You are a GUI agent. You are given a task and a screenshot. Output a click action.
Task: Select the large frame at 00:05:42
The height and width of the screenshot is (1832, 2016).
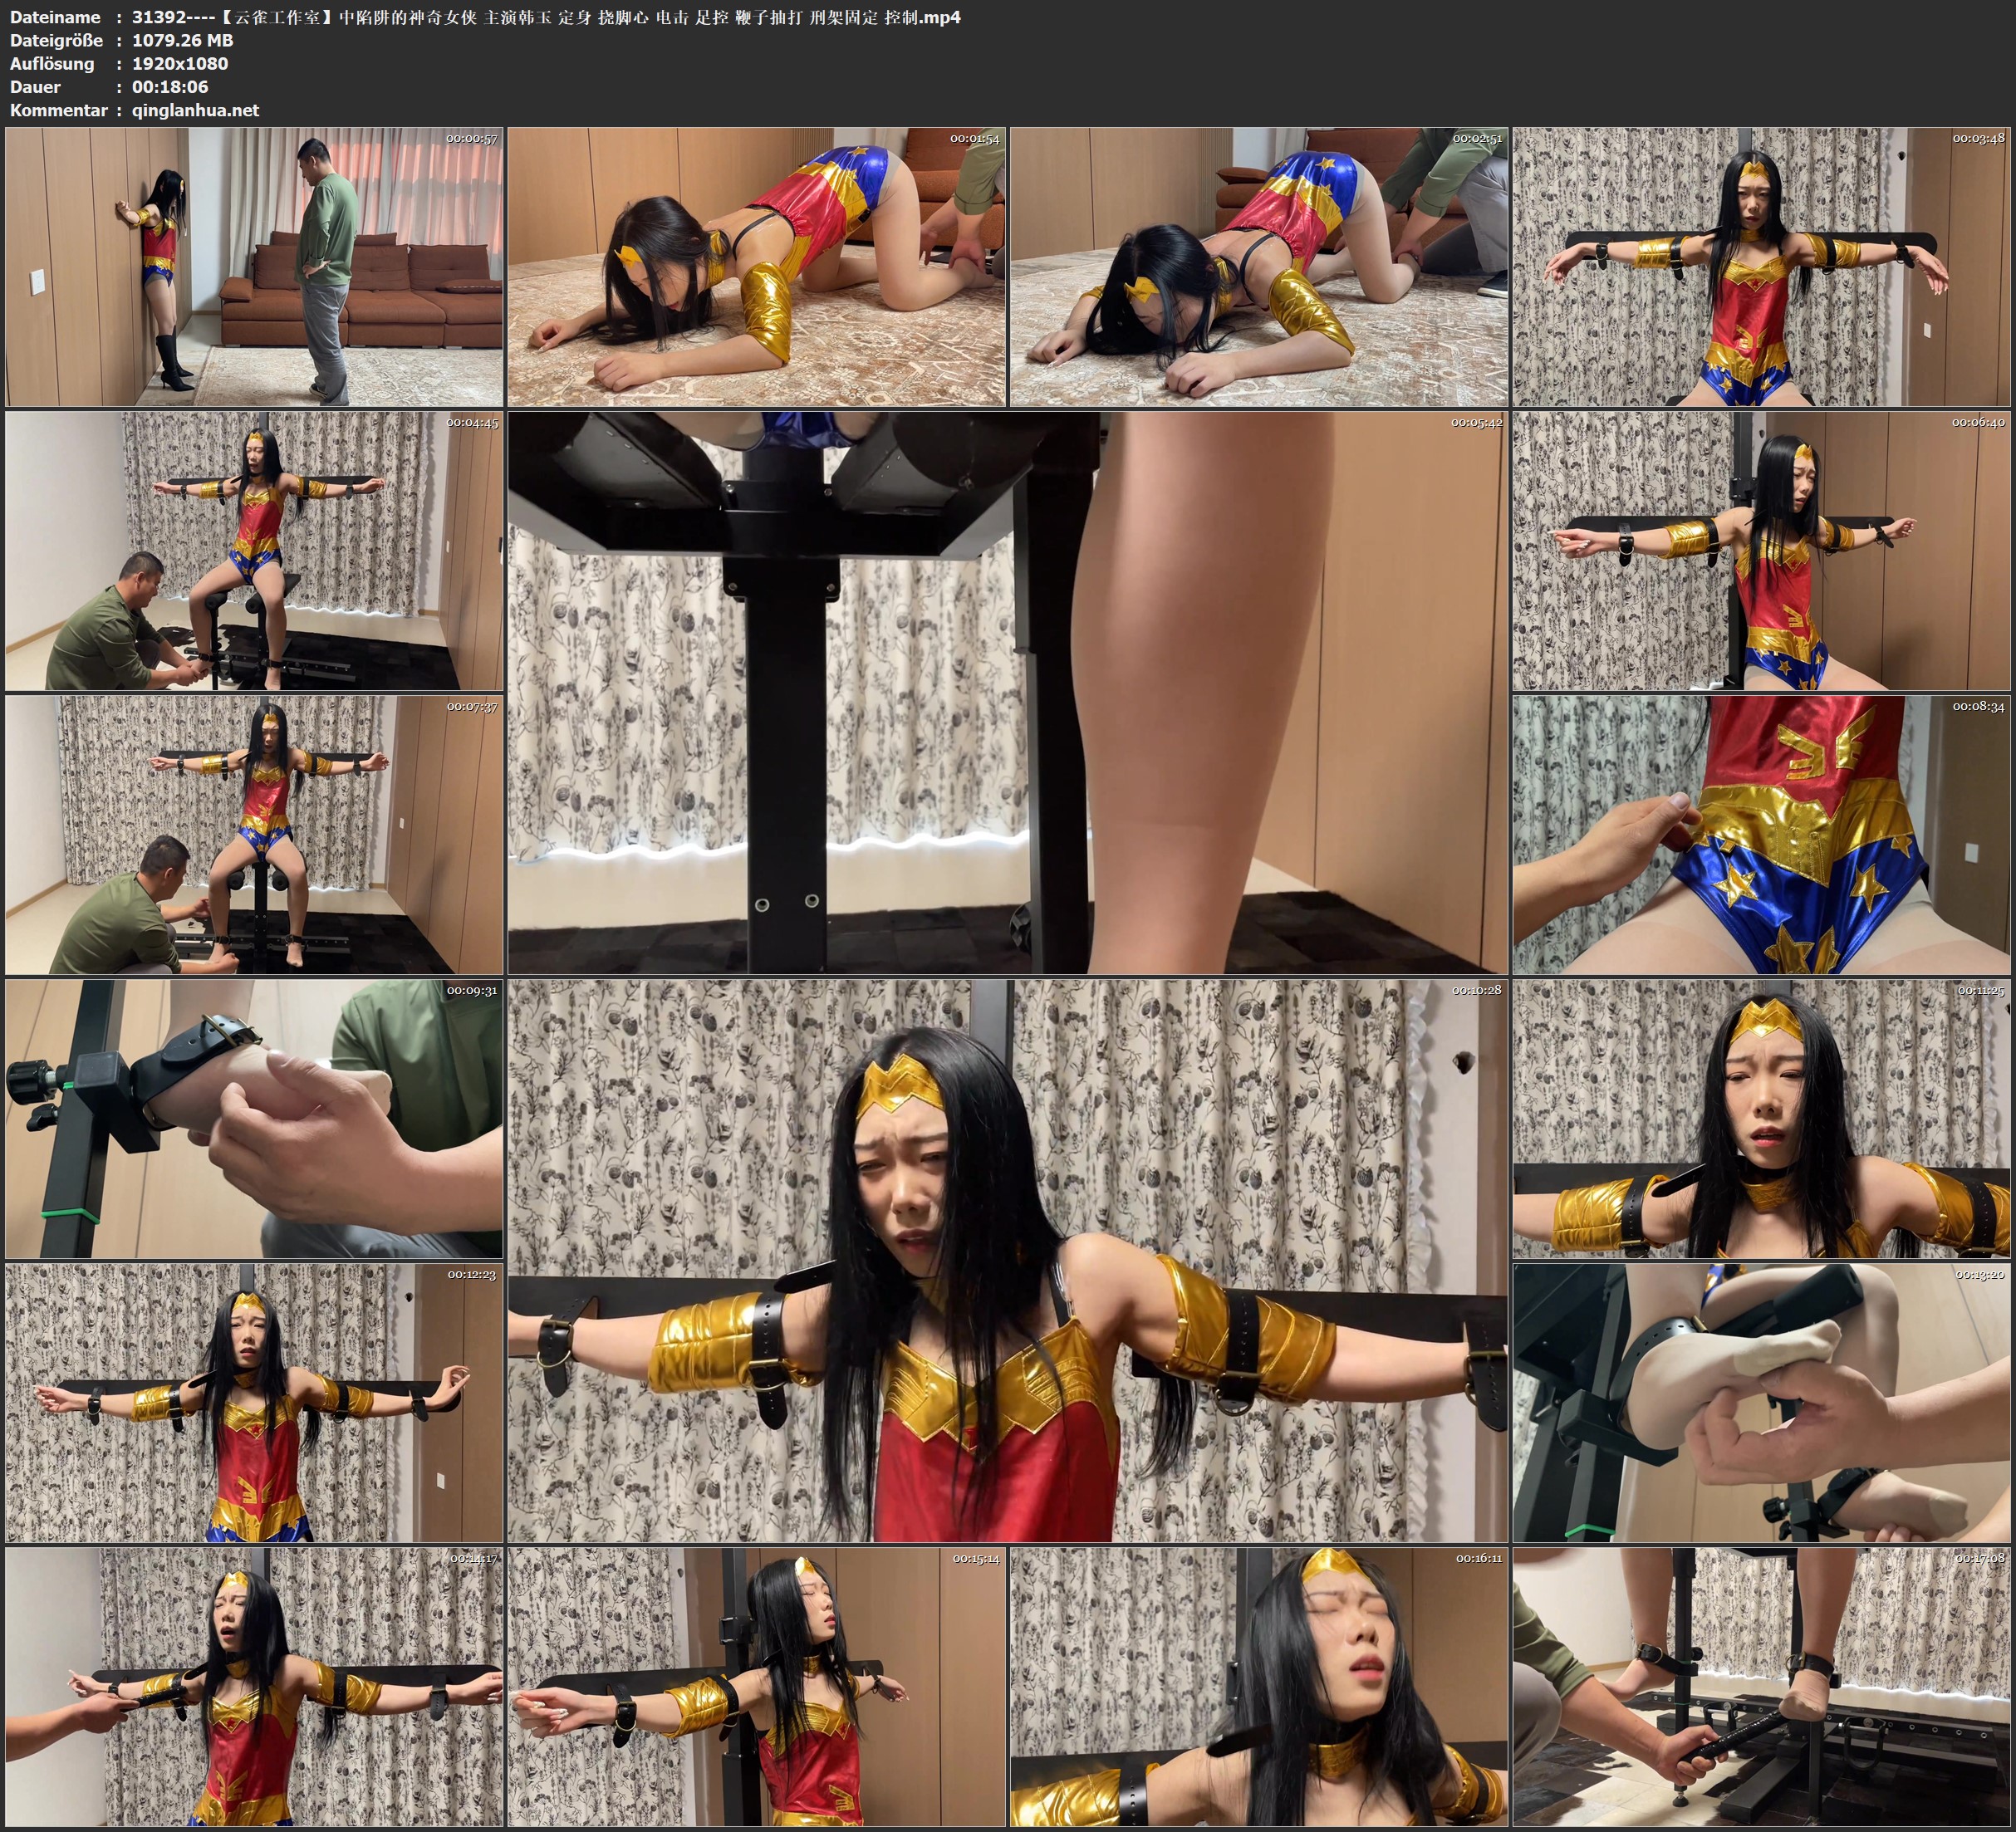point(1007,692)
